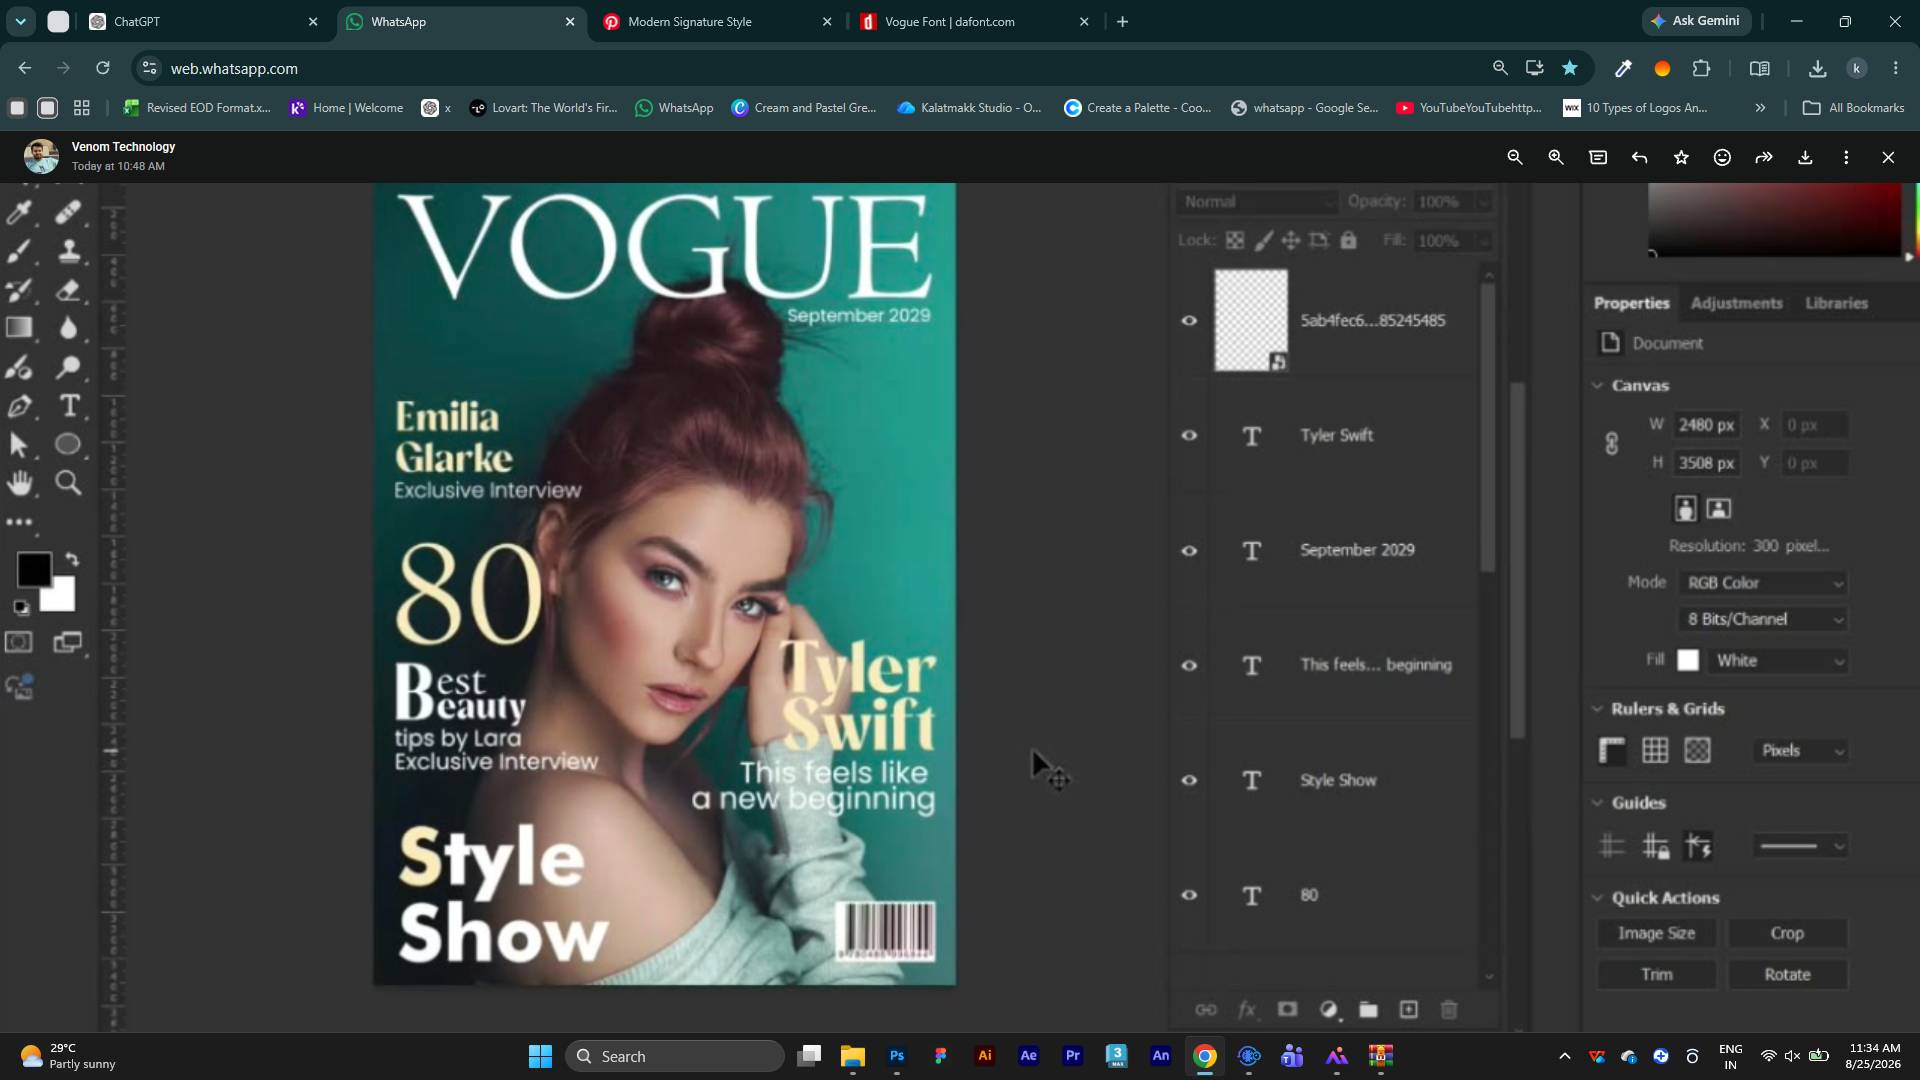Click the Crop quick action button

[x=1787, y=933]
